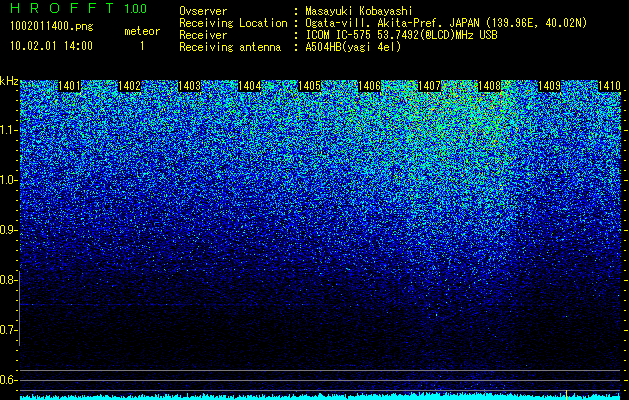Click the Ovserver field label
629x400 pixels.
(203, 11)
